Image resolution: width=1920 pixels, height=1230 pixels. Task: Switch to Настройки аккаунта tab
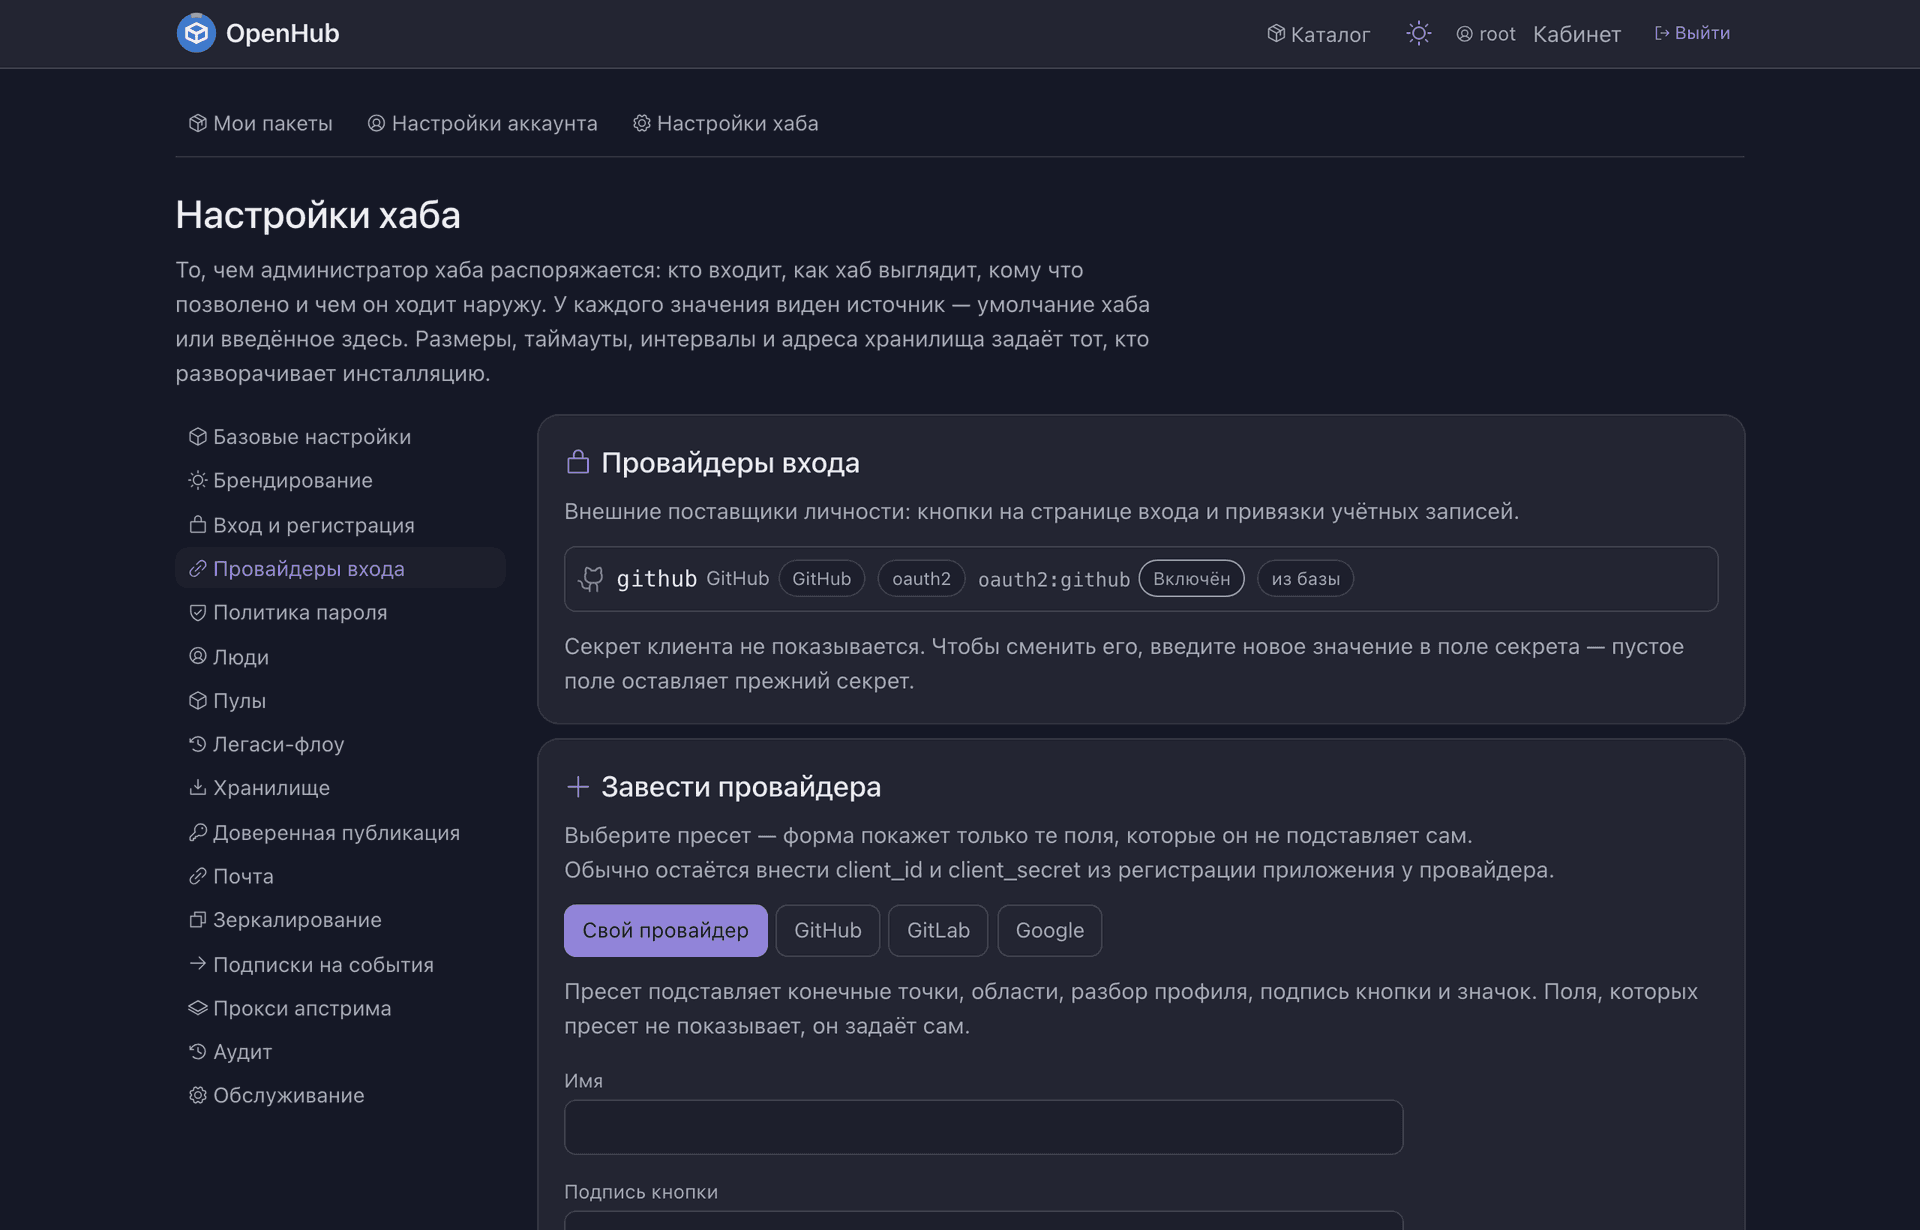(483, 123)
